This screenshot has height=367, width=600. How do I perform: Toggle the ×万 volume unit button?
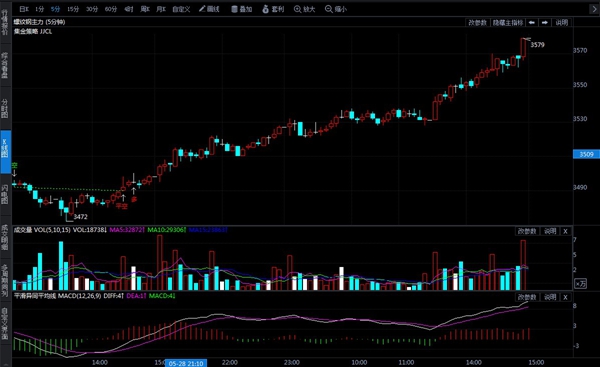(580, 284)
